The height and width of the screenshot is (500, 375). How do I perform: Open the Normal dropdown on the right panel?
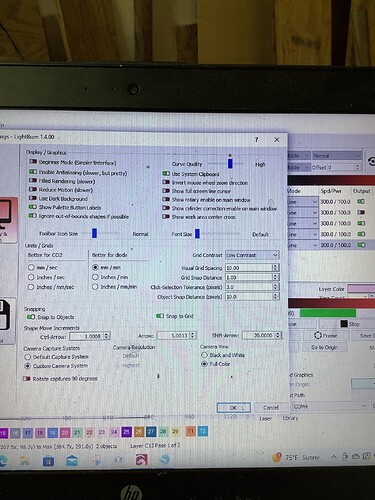[336, 156]
